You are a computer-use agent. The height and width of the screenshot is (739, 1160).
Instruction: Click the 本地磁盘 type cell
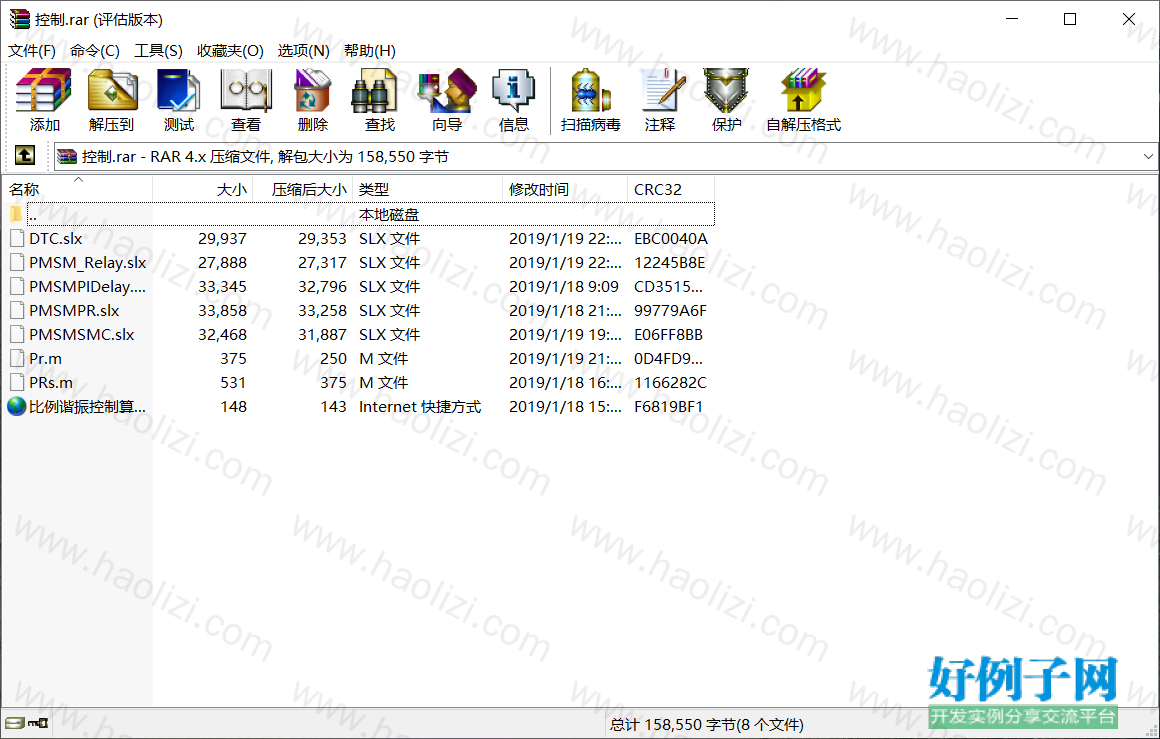pos(389,215)
